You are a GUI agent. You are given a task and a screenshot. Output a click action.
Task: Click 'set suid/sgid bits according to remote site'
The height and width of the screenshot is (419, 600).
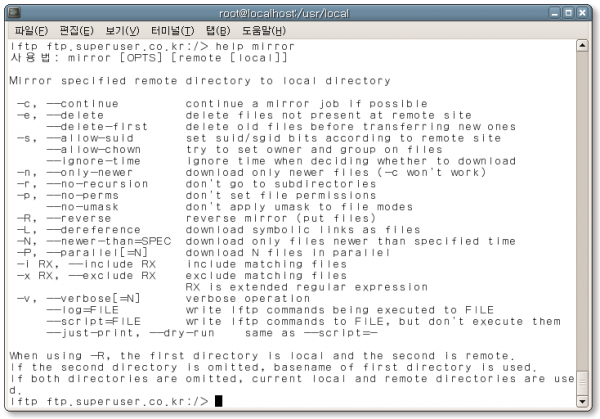click(x=343, y=138)
